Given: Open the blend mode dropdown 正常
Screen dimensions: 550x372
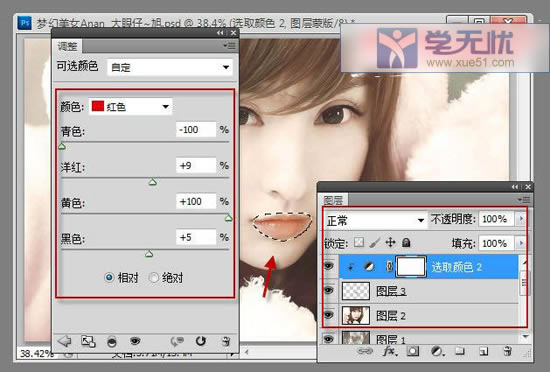Looking at the screenshot, I should (375, 221).
